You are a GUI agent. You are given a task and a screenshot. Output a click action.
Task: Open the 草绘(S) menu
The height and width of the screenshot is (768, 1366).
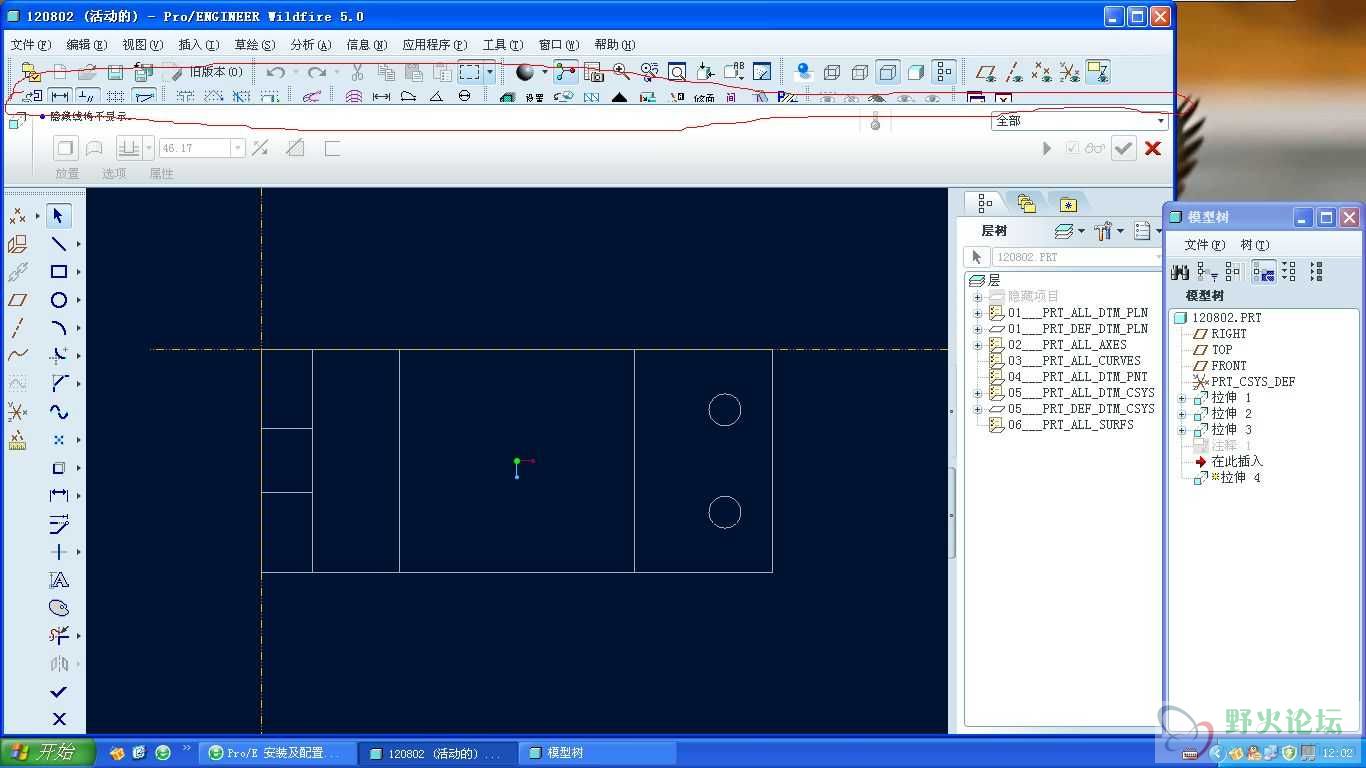click(x=254, y=44)
